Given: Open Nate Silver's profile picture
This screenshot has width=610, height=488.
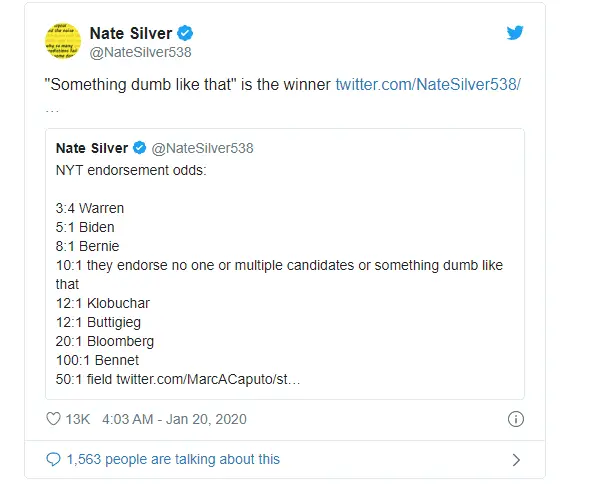Looking at the screenshot, I should point(62,41).
